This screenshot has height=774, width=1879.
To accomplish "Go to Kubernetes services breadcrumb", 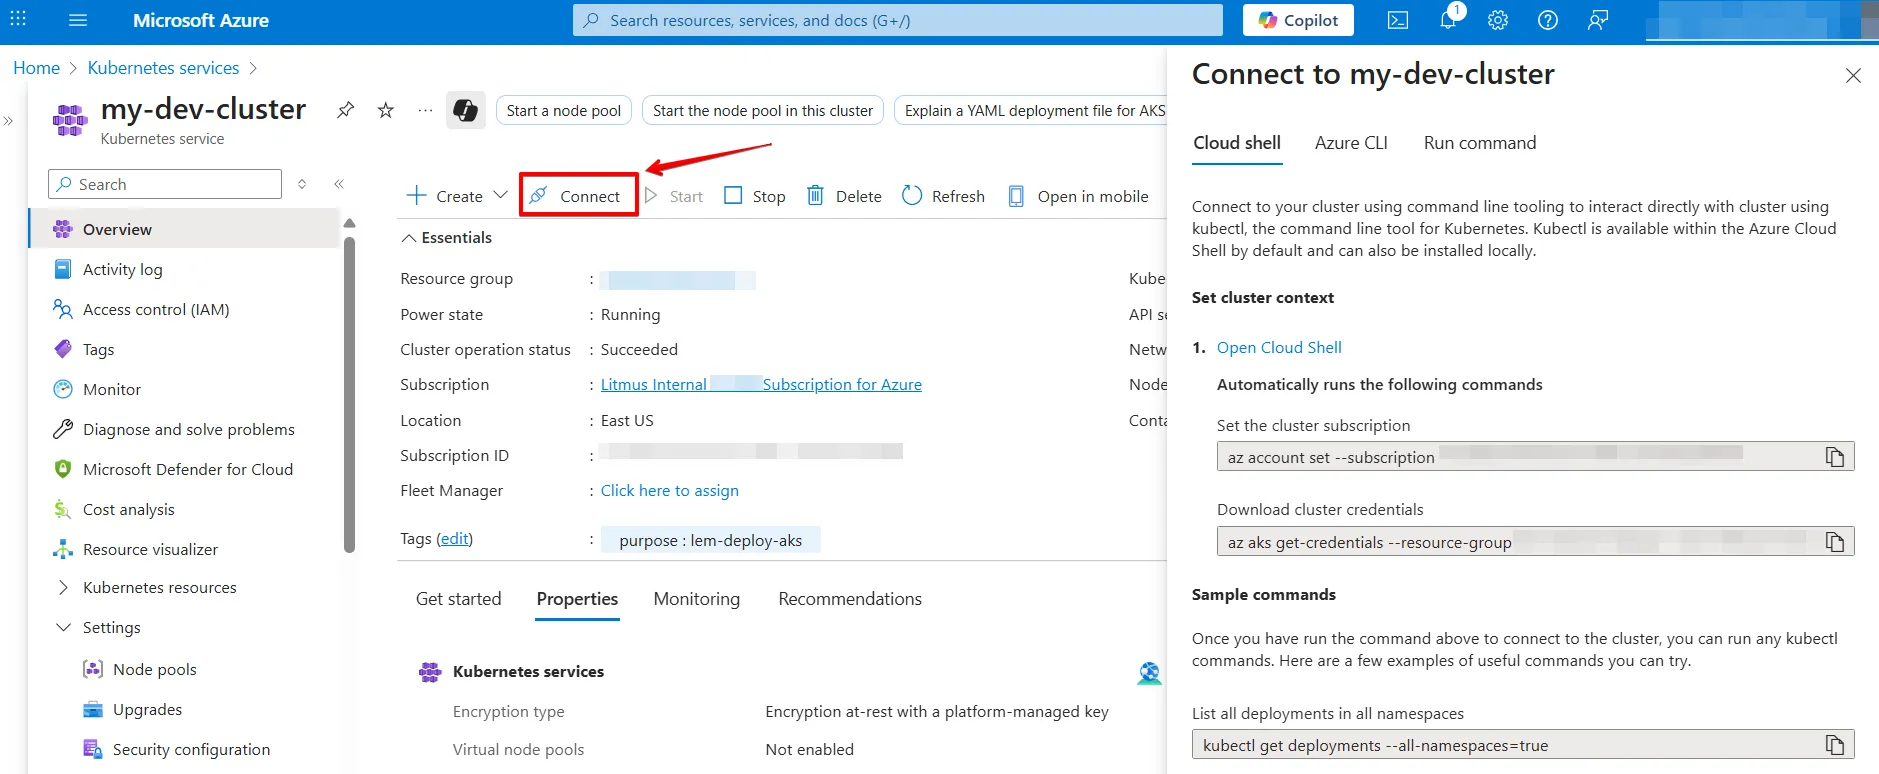I will tap(163, 68).
